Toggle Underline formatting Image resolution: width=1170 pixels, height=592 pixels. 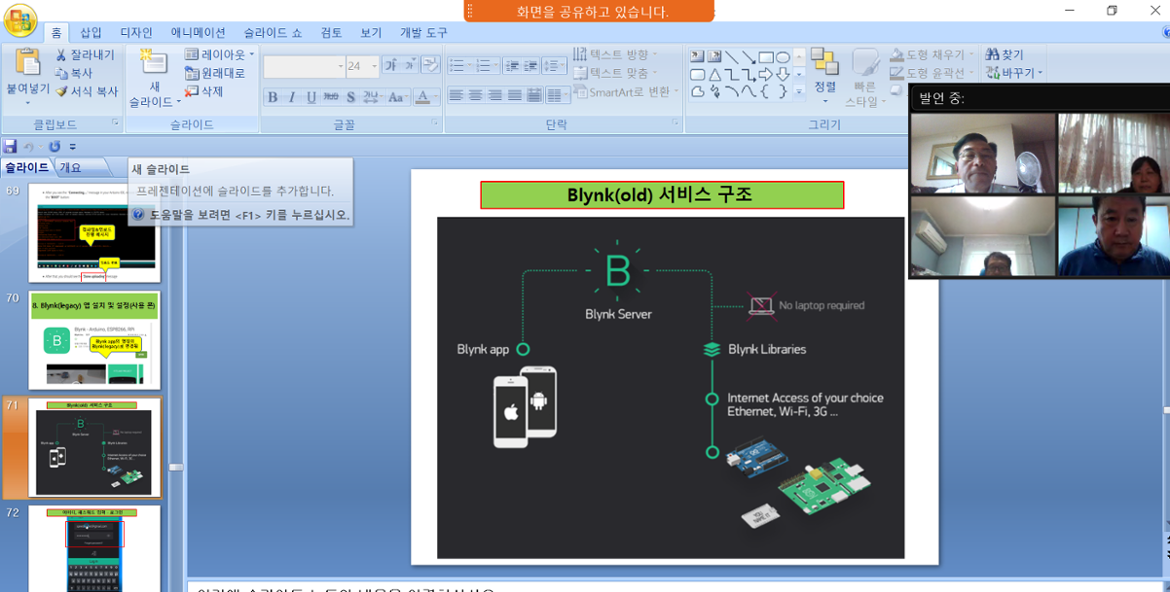point(311,97)
